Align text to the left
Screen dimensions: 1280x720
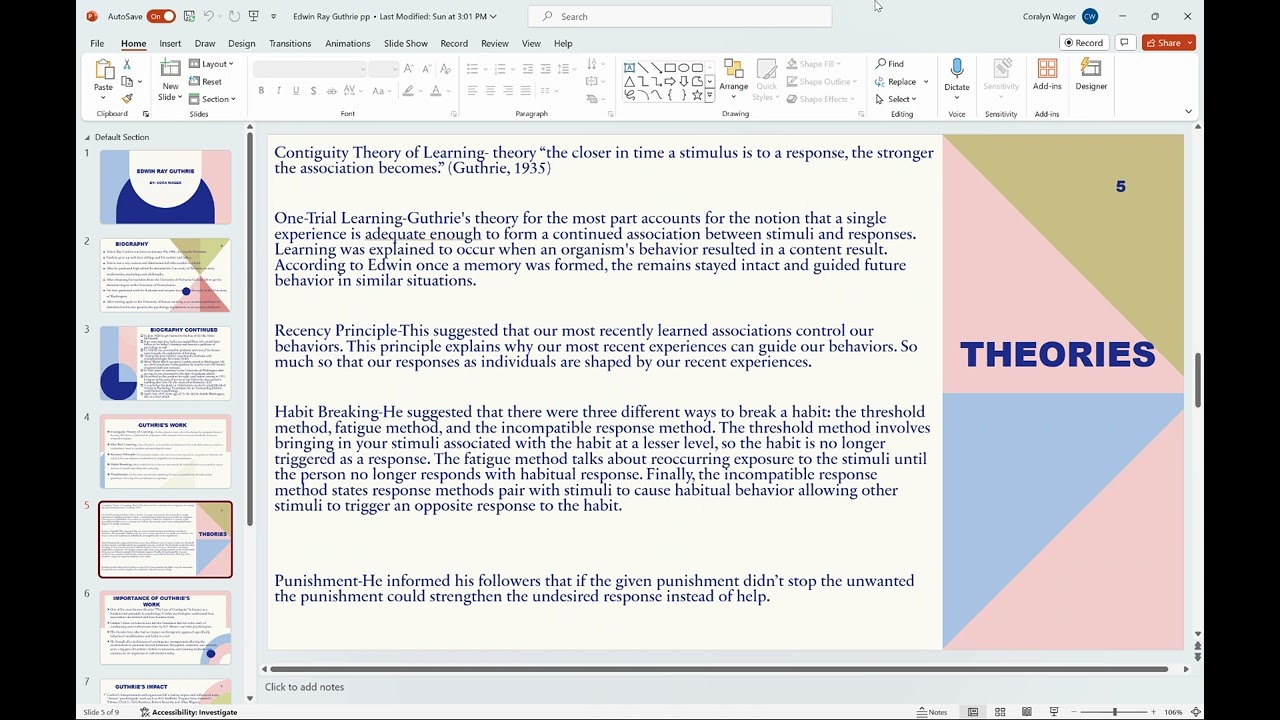coord(472,91)
